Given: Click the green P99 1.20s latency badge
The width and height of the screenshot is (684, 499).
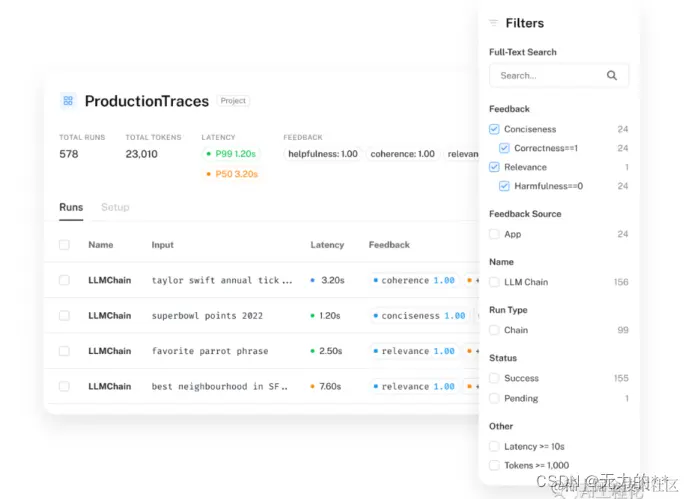Looking at the screenshot, I should 231,154.
